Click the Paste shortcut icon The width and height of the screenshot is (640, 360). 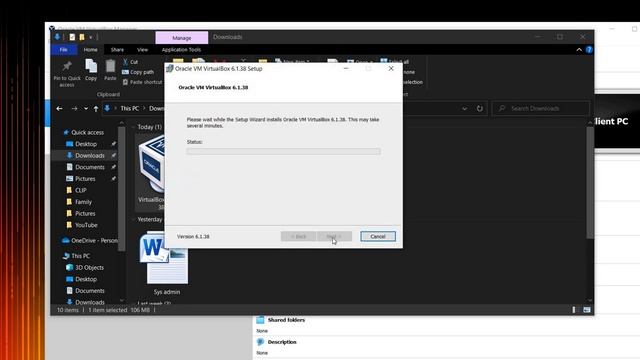(x=125, y=82)
